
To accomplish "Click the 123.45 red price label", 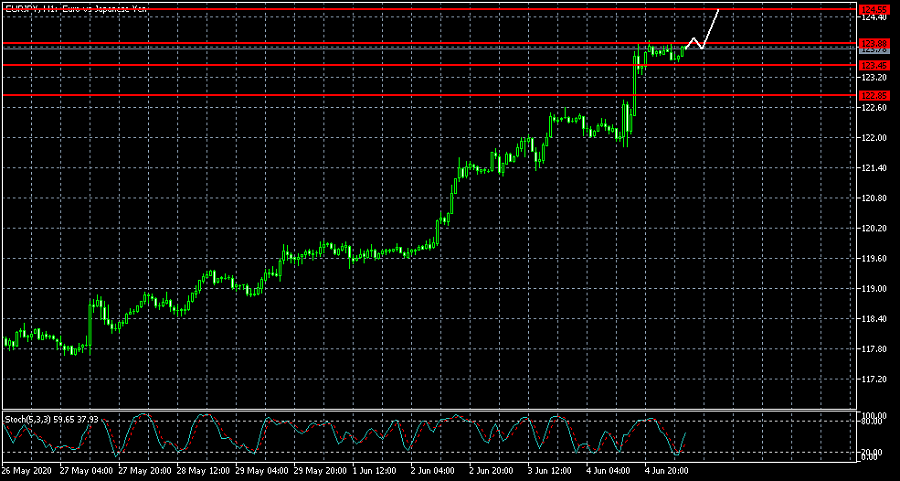I will [874, 65].
